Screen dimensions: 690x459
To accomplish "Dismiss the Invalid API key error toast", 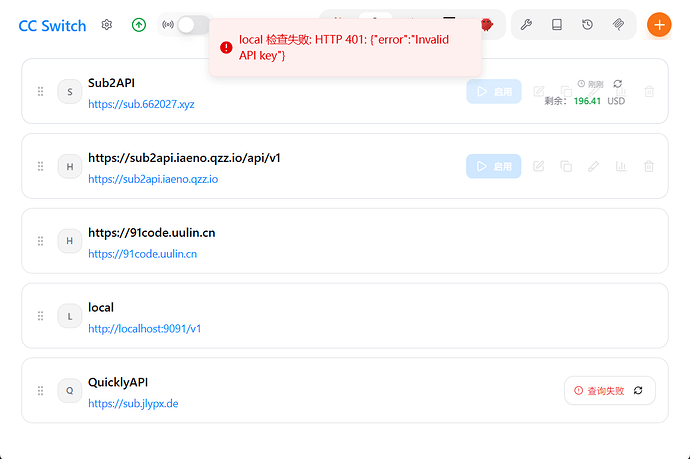I will pyautogui.click(x=345, y=48).
